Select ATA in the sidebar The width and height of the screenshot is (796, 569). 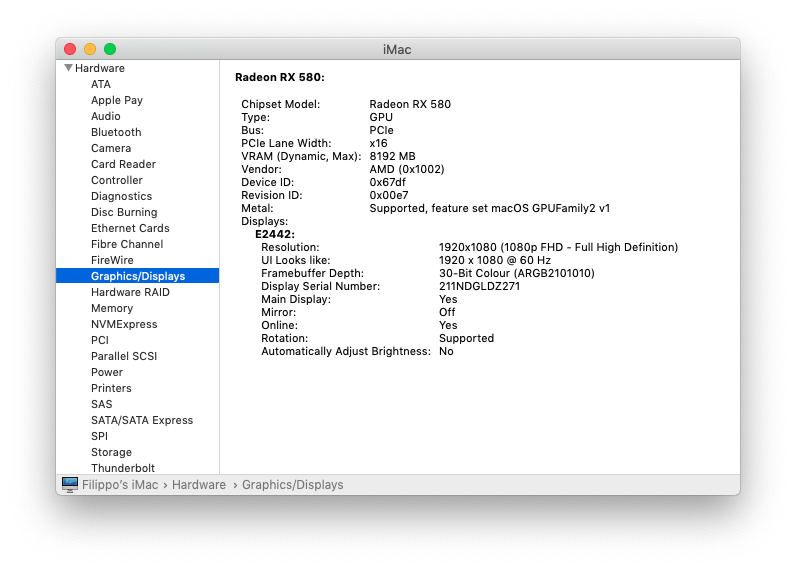101,84
